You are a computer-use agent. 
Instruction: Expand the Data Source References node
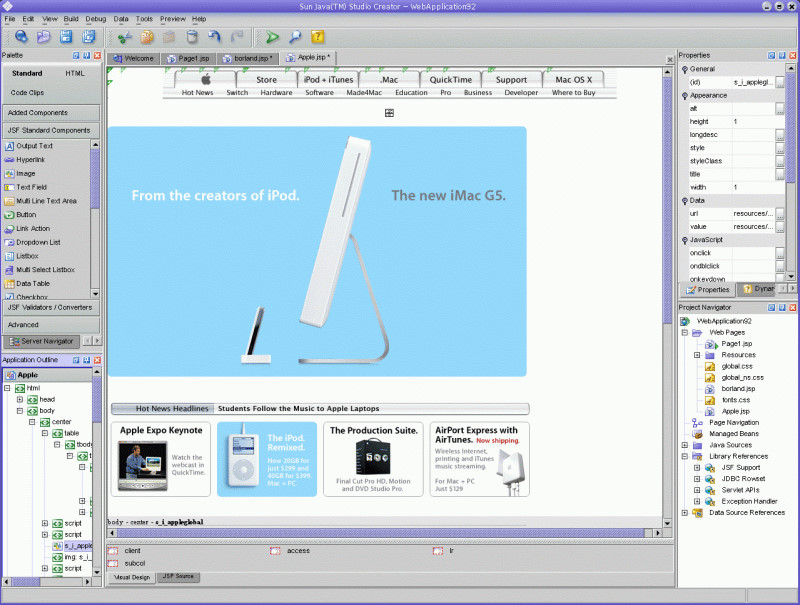(685, 513)
